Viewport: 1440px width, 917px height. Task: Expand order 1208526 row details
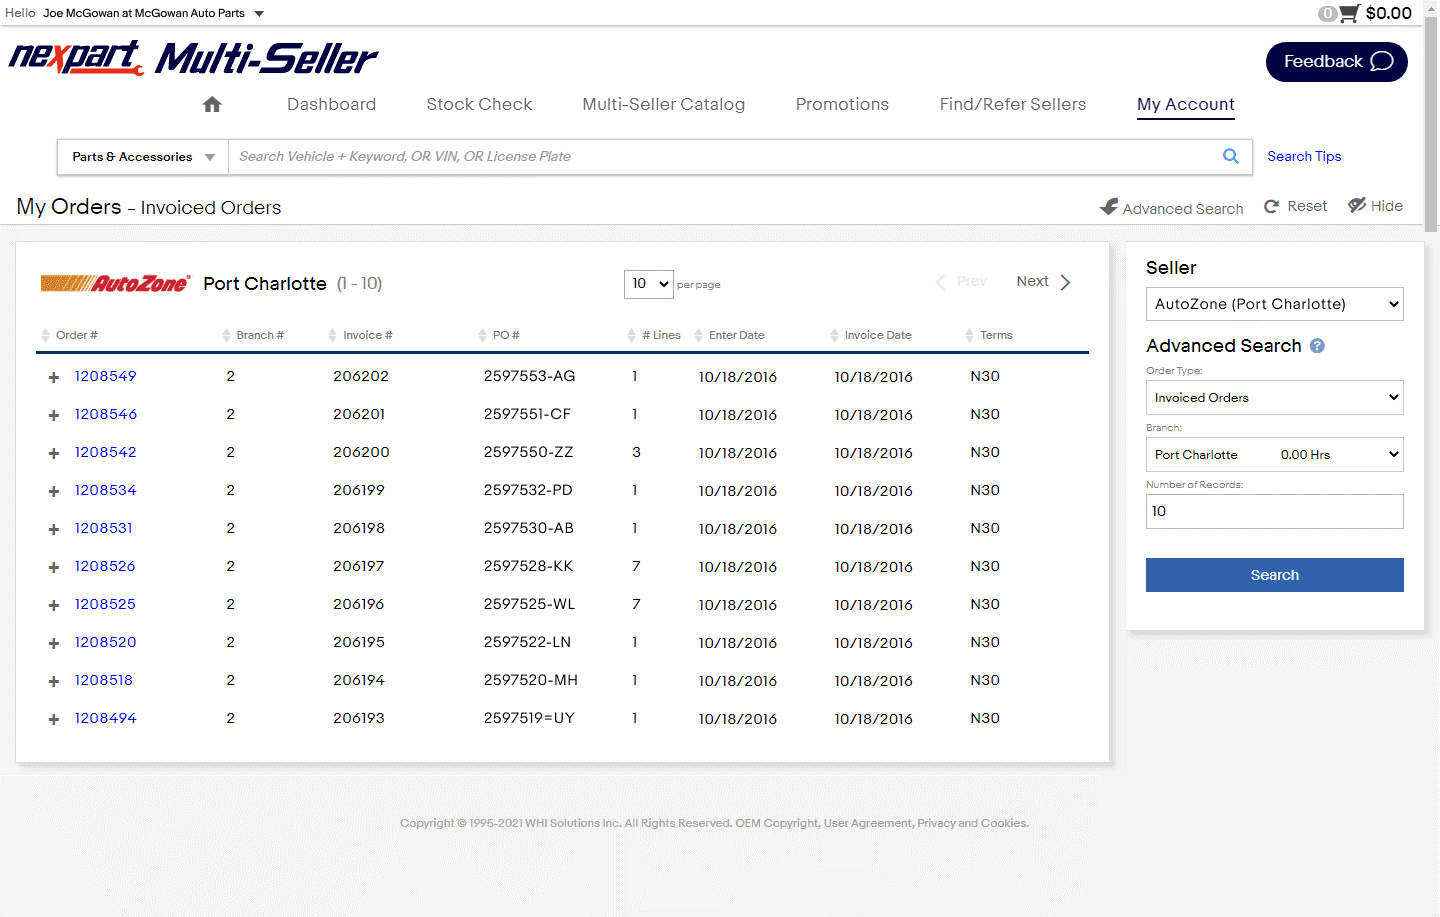click(x=54, y=567)
